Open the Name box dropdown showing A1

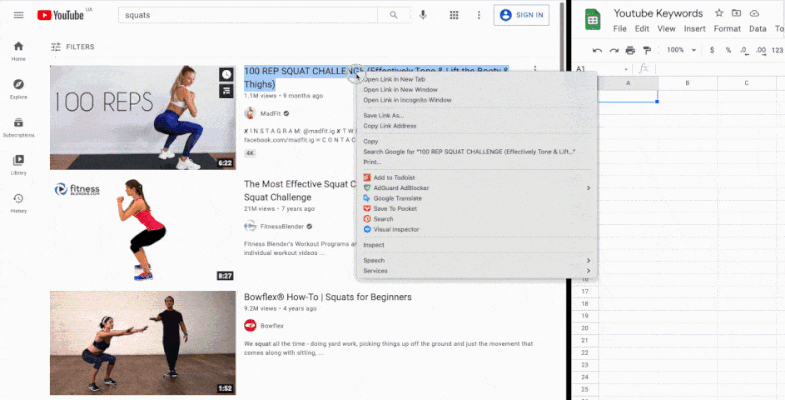click(626, 69)
